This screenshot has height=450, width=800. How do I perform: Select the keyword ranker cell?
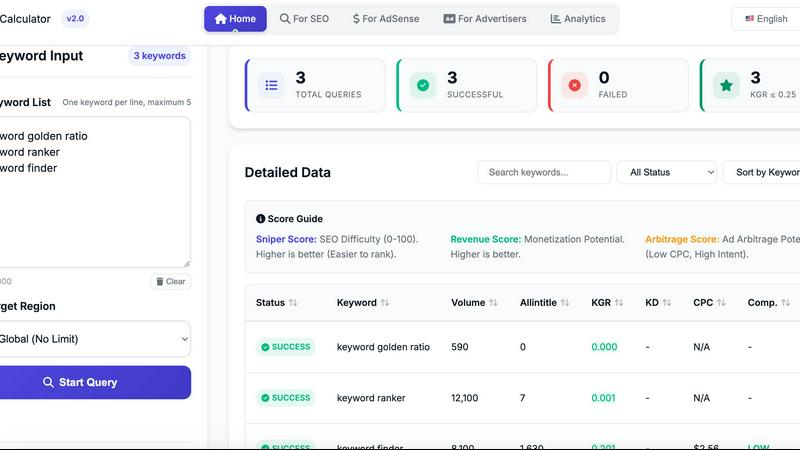[x=371, y=398]
